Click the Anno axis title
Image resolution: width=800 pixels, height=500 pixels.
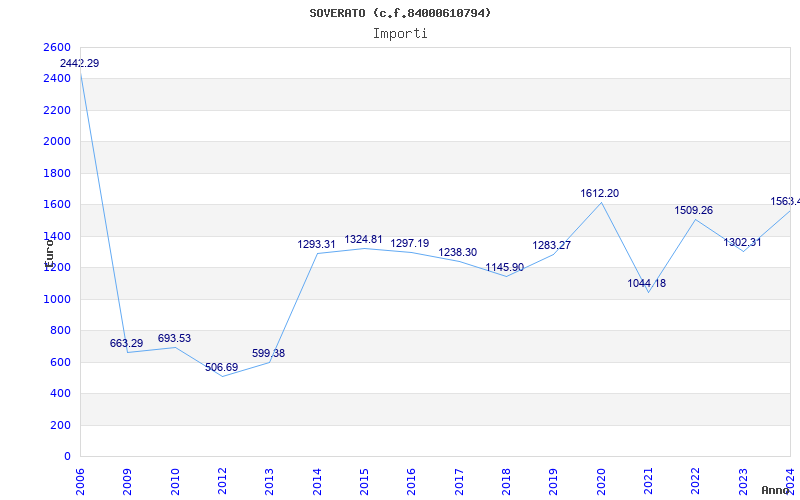tap(776, 491)
